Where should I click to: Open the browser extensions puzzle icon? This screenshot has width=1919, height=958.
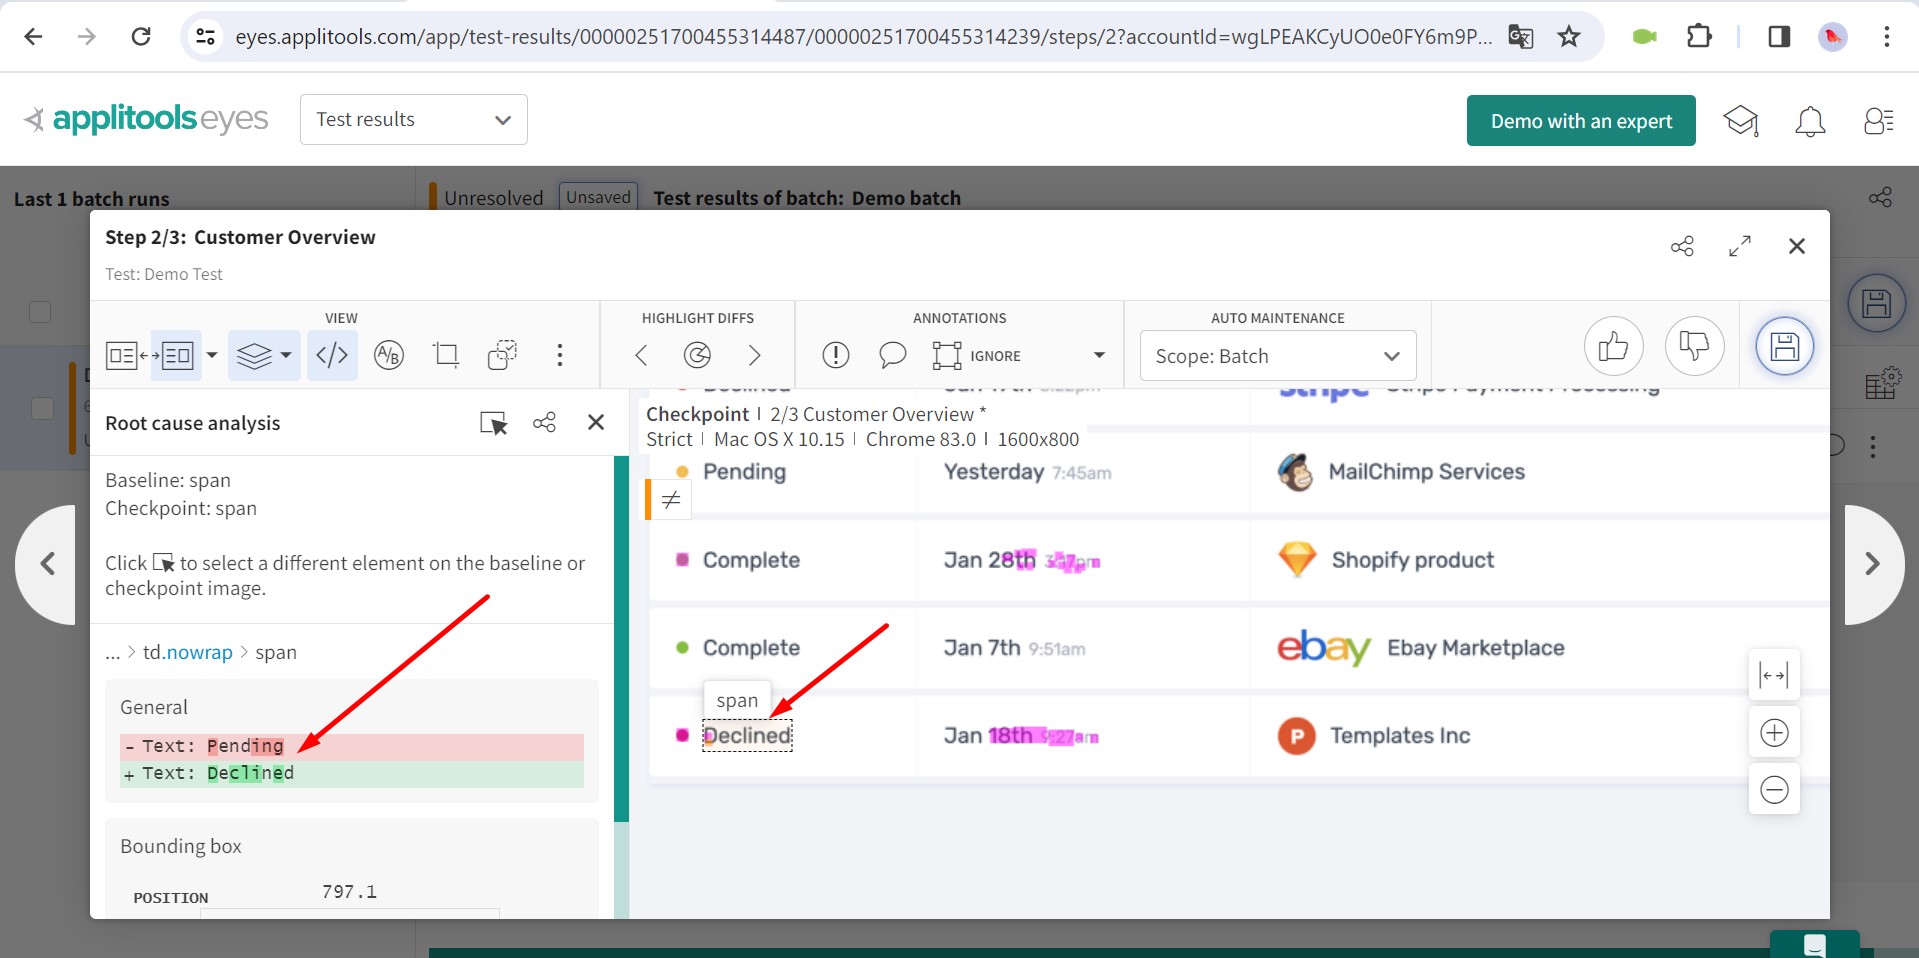coord(1699,37)
